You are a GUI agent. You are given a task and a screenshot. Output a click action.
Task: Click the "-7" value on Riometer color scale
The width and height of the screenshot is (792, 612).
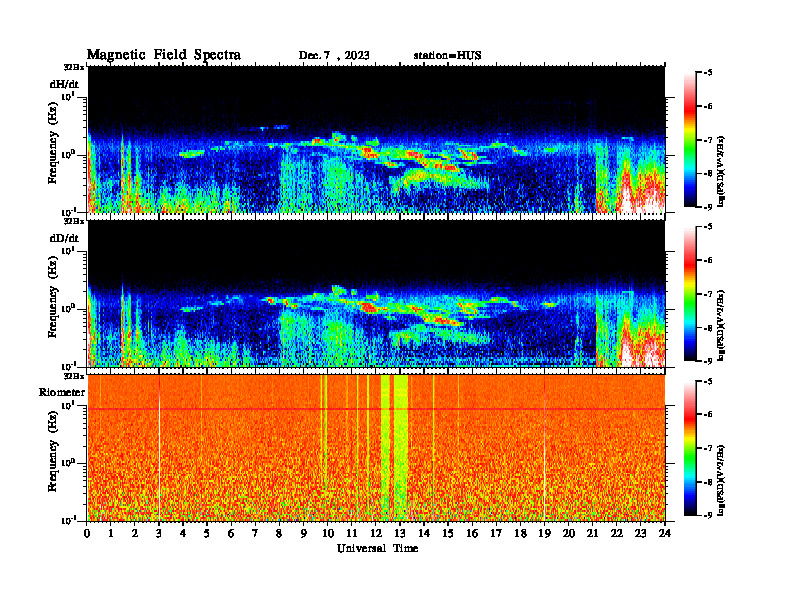(708, 448)
